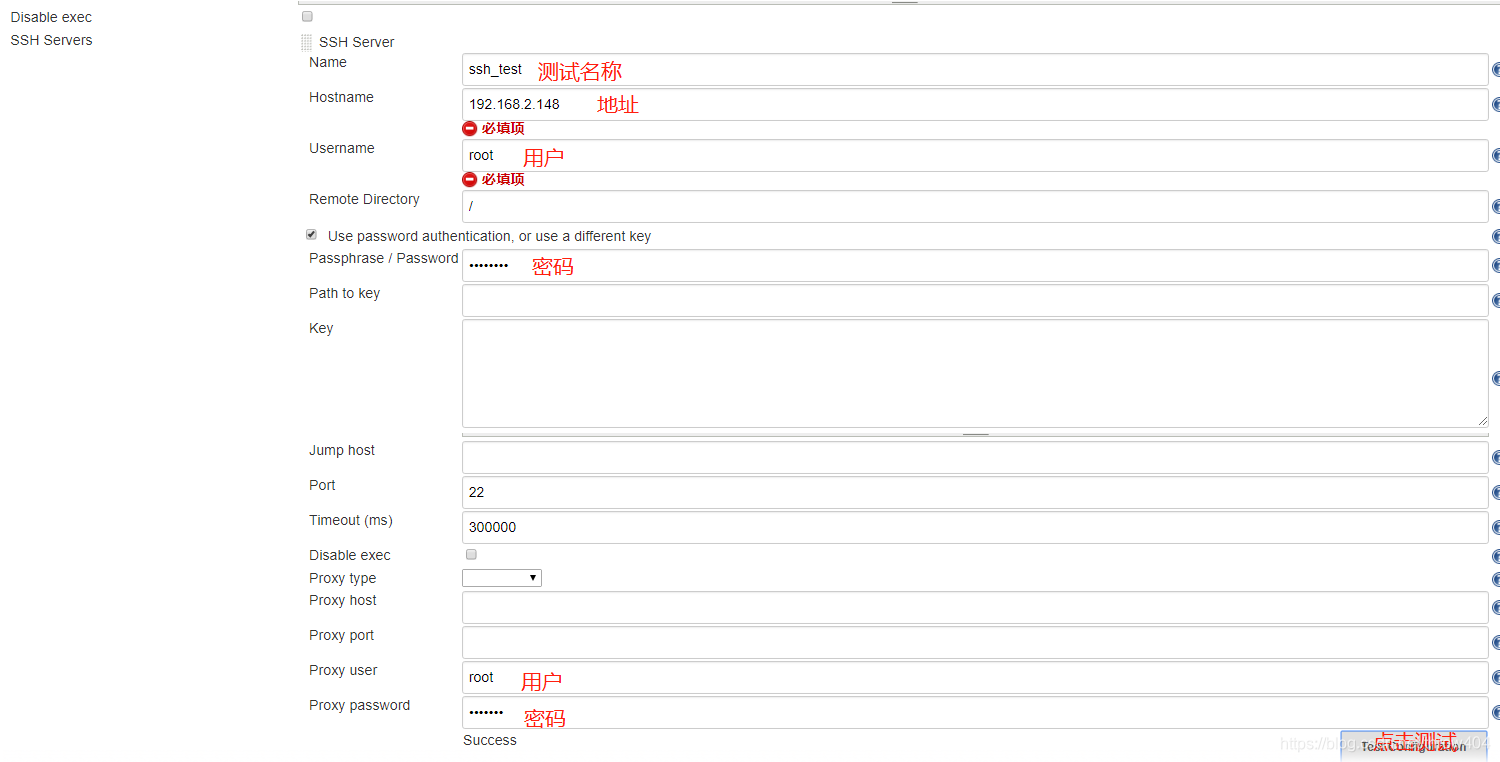Open help icon for the Hostname field

(1496, 105)
